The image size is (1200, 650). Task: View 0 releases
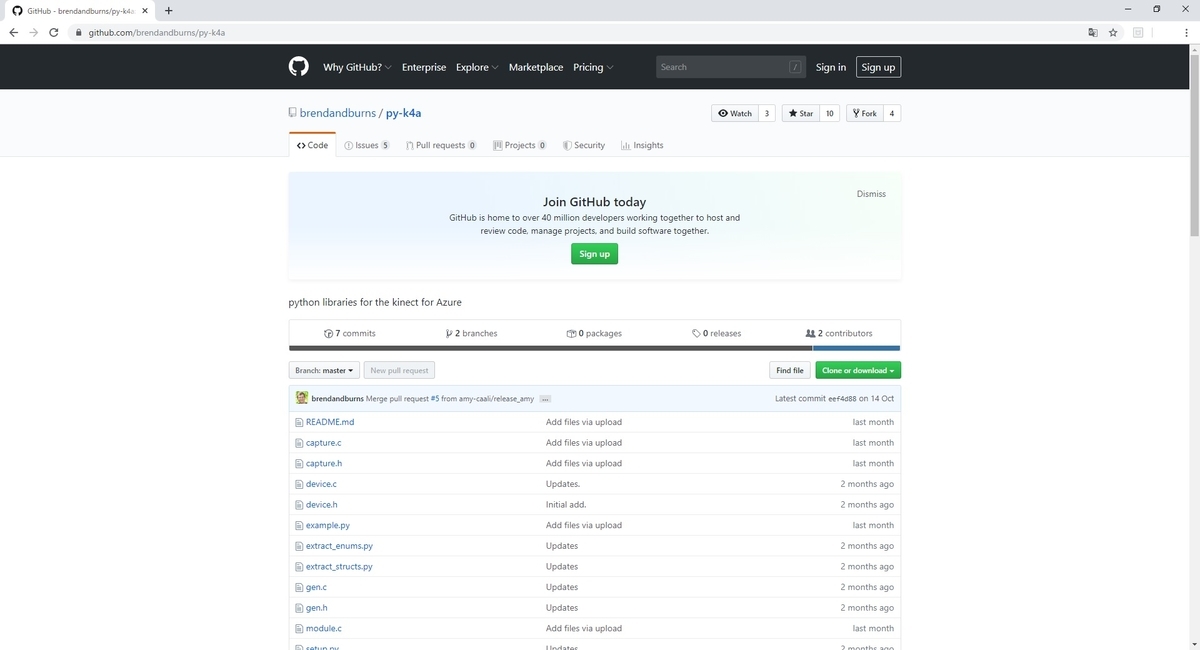pyautogui.click(x=717, y=333)
